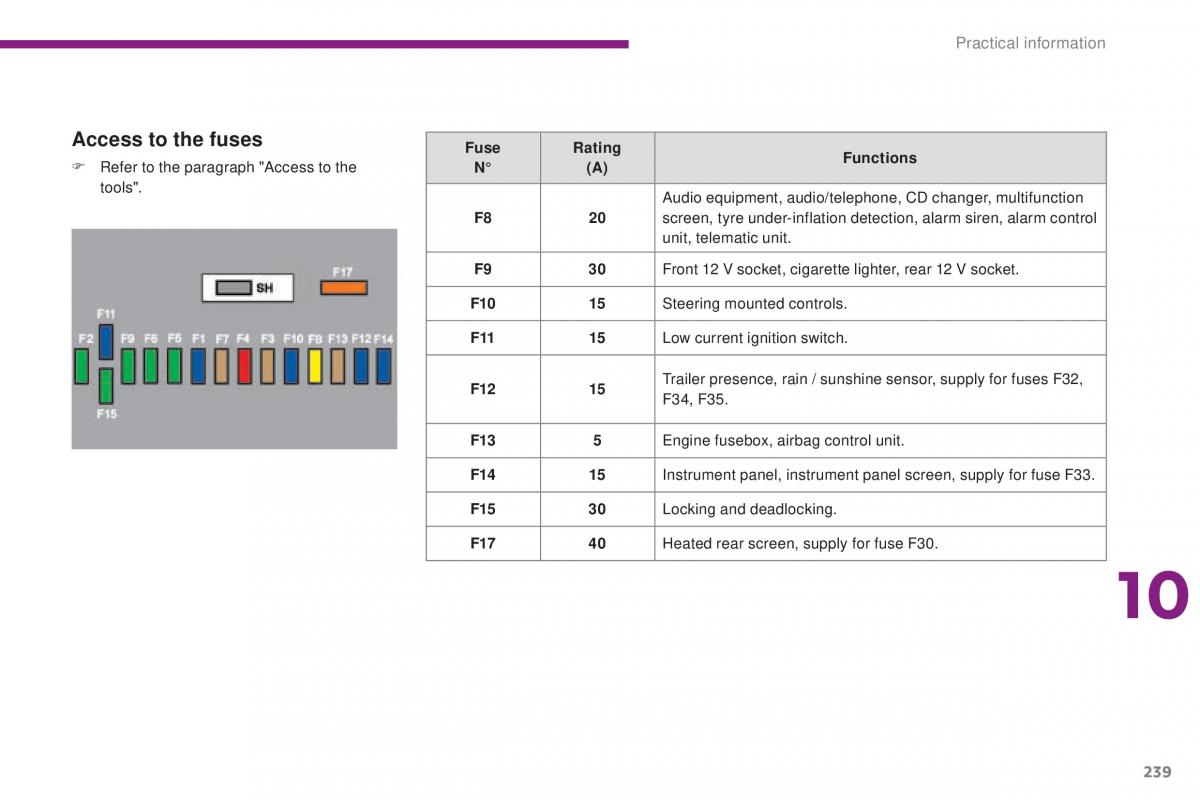Click the F8 cell in fuse table
This screenshot has width=1200, height=800.
point(483,218)
